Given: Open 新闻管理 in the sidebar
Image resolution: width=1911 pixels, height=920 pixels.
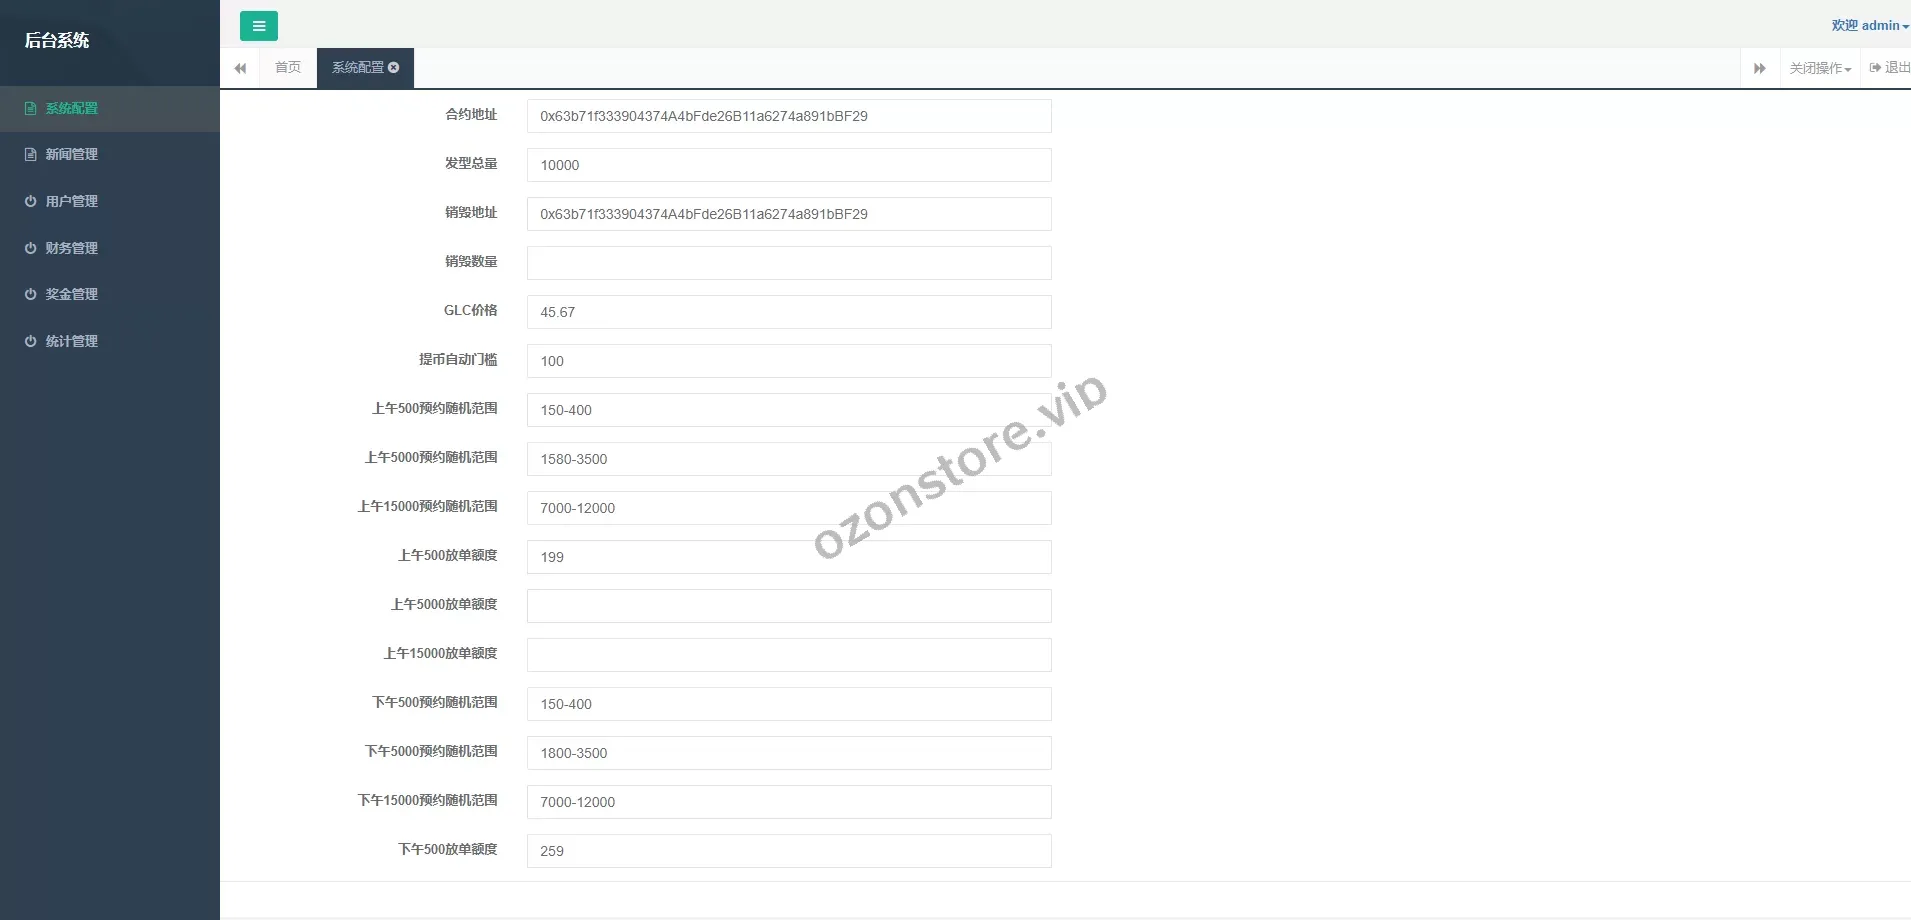Looking at the screenshot, I should [x=71, y=154].
